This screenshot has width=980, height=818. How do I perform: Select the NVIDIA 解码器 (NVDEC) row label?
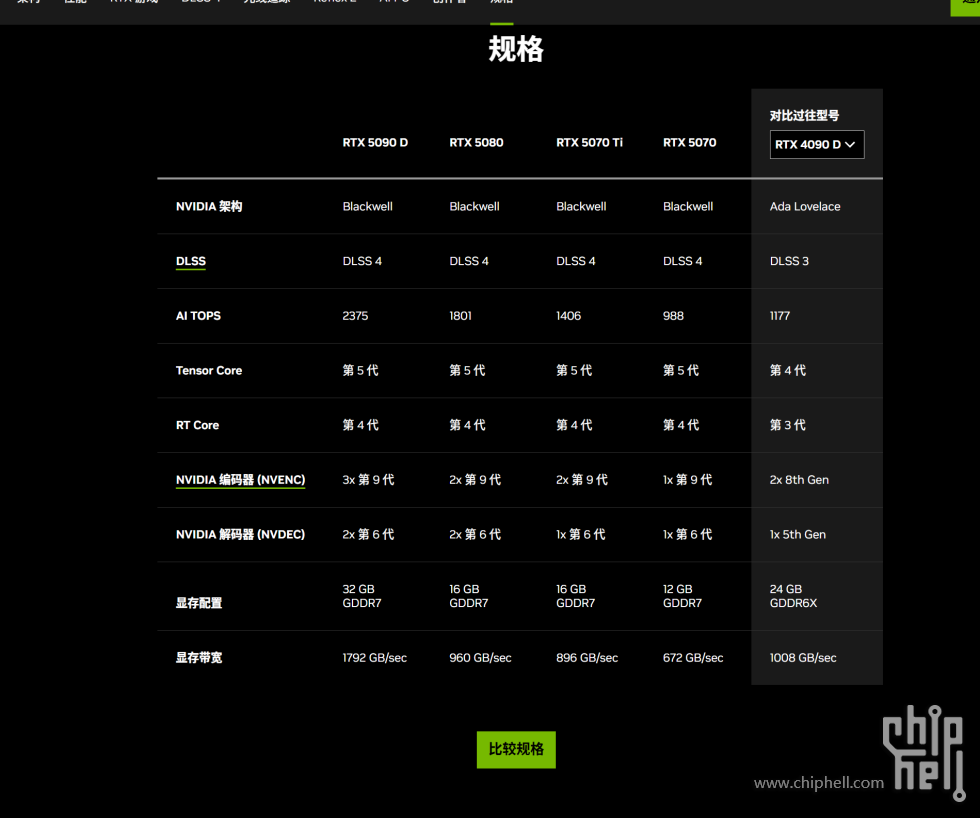[x=240, y=534]
